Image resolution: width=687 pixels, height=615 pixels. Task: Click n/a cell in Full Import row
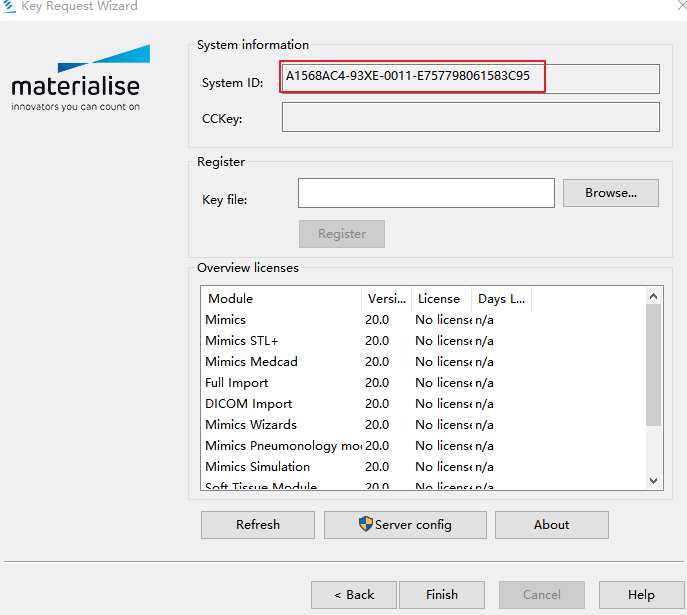(484, 383)
